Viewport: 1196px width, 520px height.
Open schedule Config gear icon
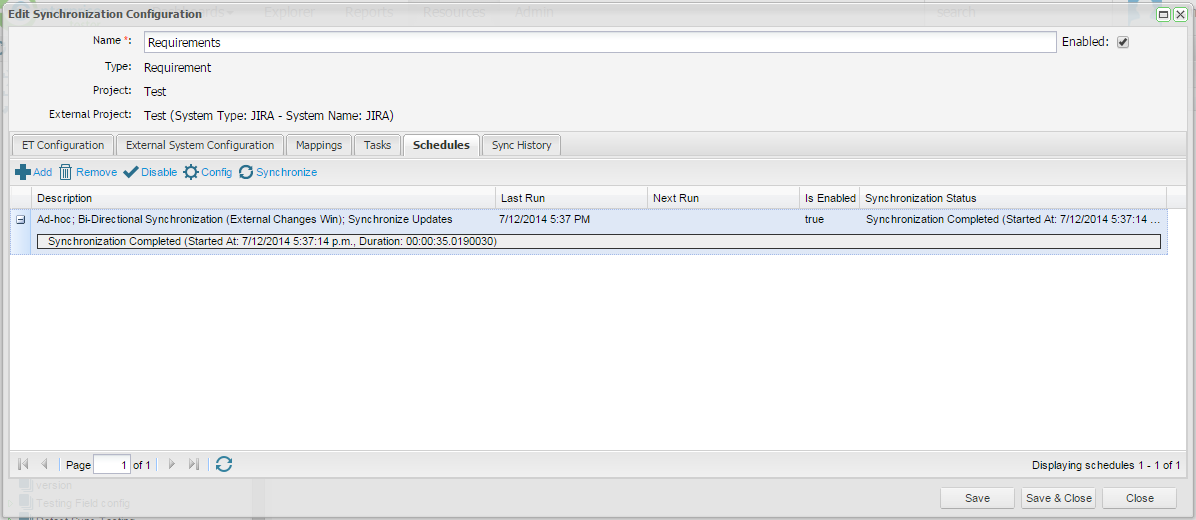pyautogui.click(x=191, y=172)
